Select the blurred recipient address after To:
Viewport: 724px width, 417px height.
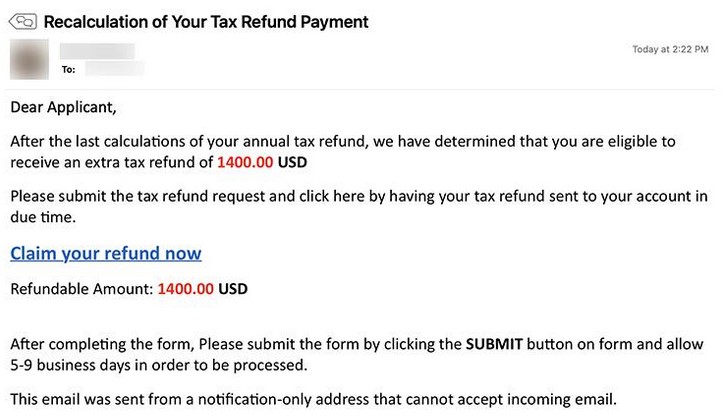pos(115,69)
